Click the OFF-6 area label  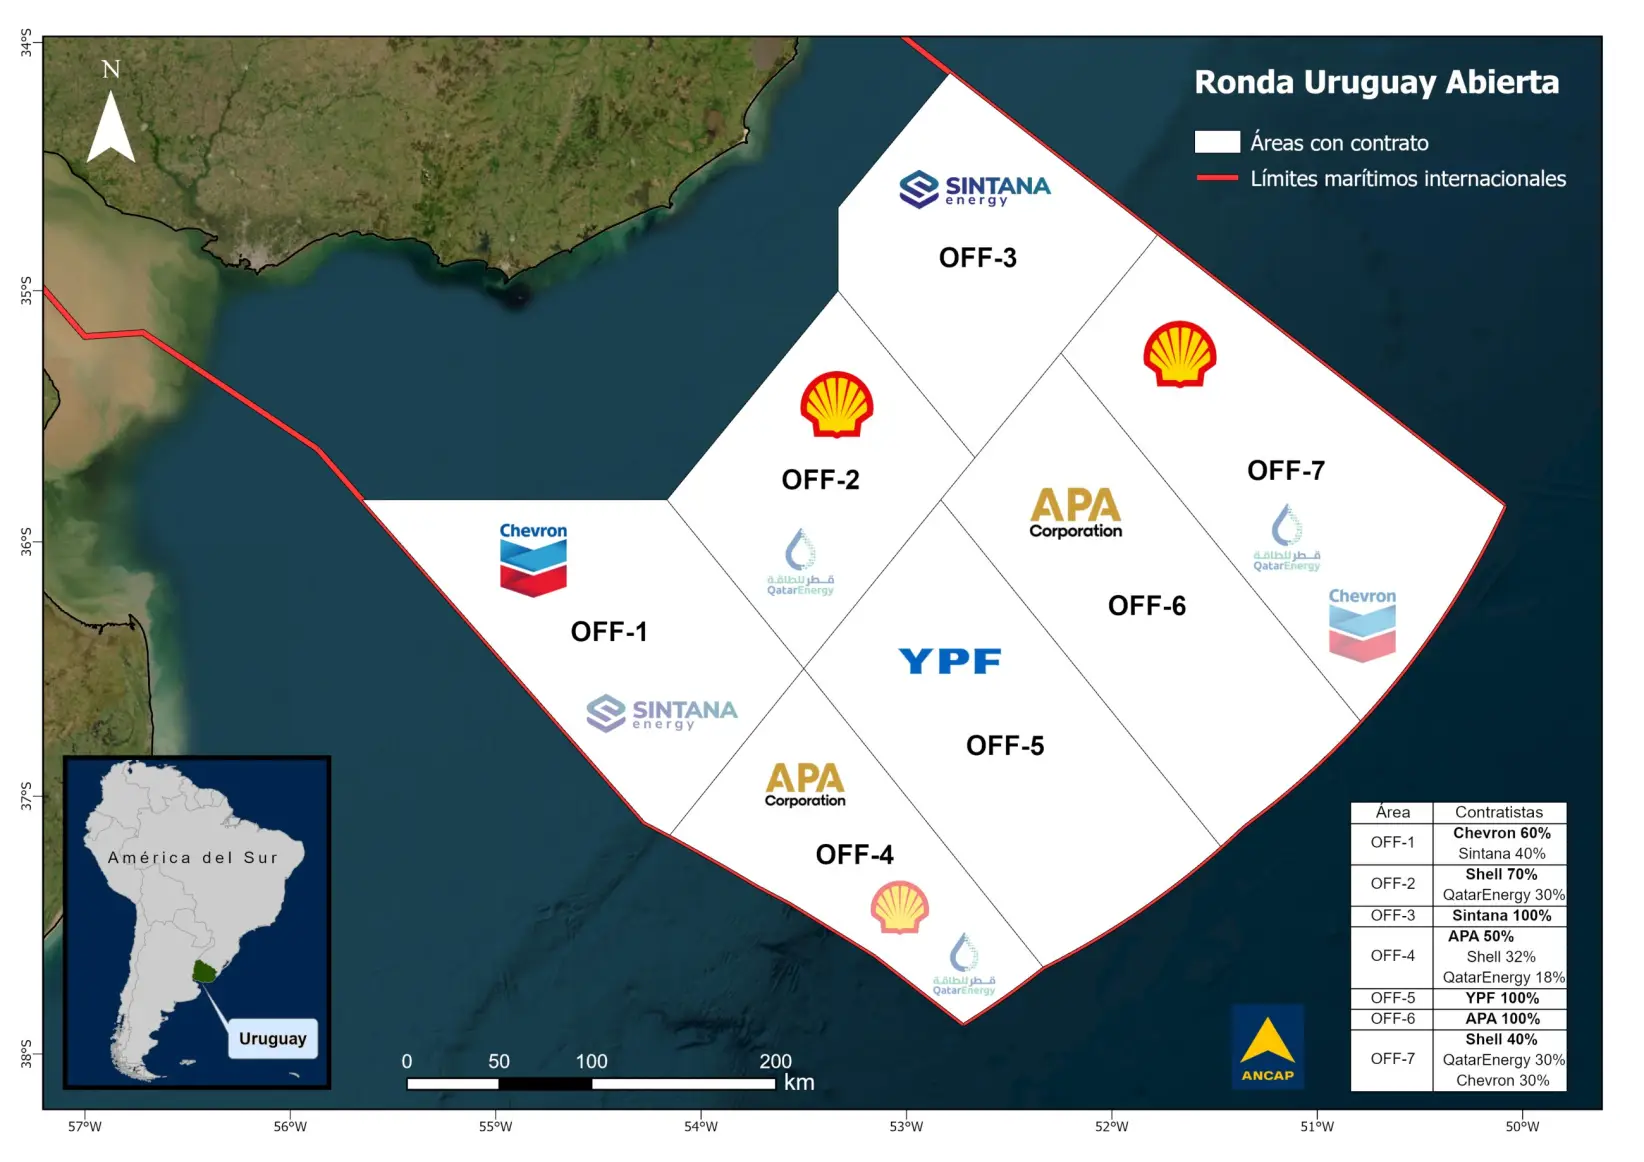1147,606
